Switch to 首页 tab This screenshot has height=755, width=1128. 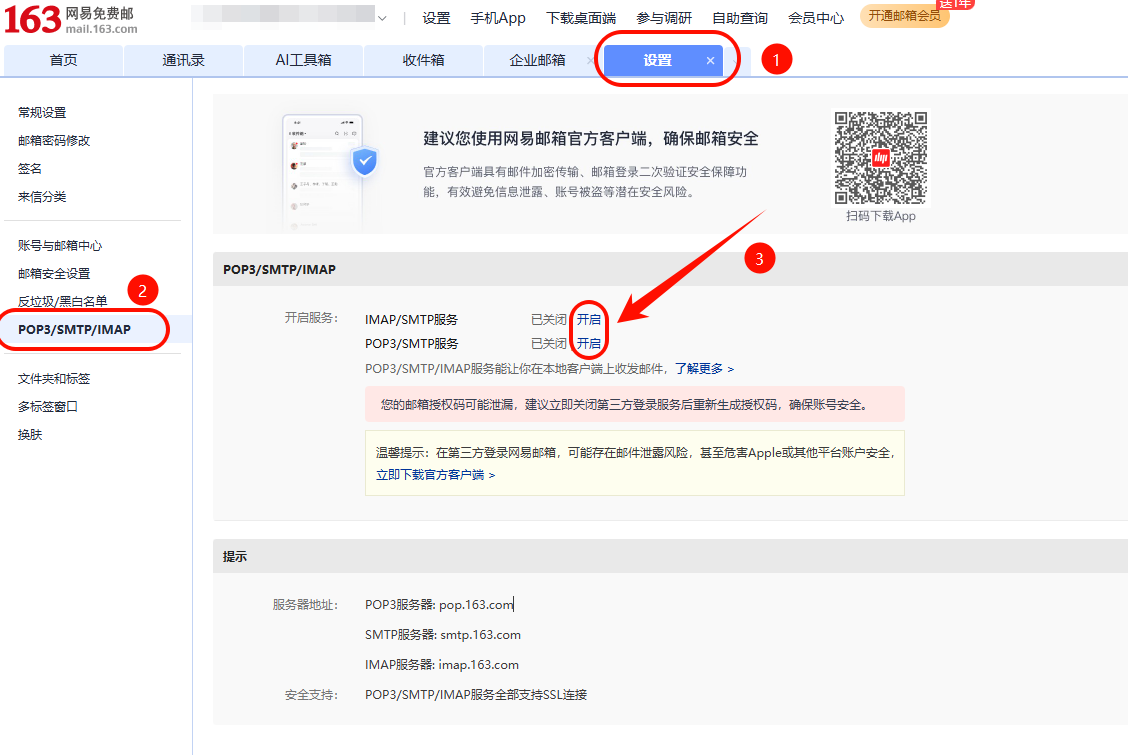coord(63,60)
